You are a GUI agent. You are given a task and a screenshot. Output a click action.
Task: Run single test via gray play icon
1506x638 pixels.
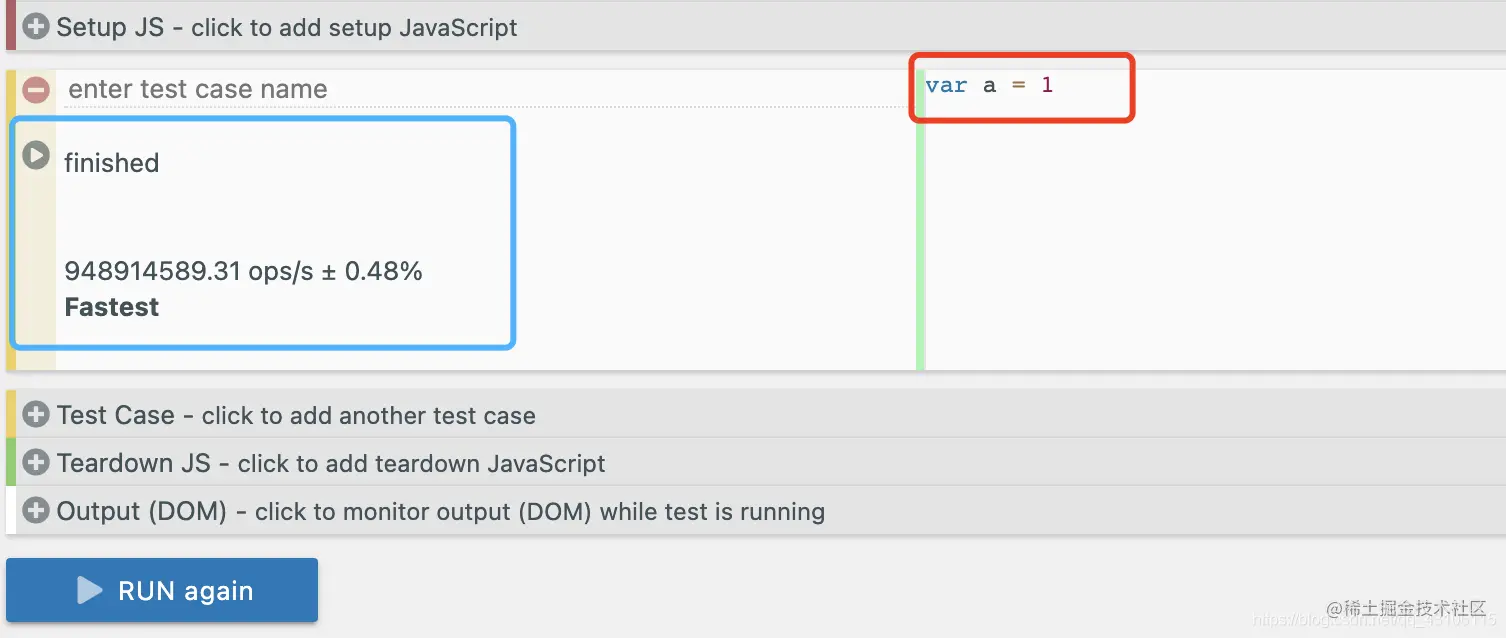coord(36,155)
